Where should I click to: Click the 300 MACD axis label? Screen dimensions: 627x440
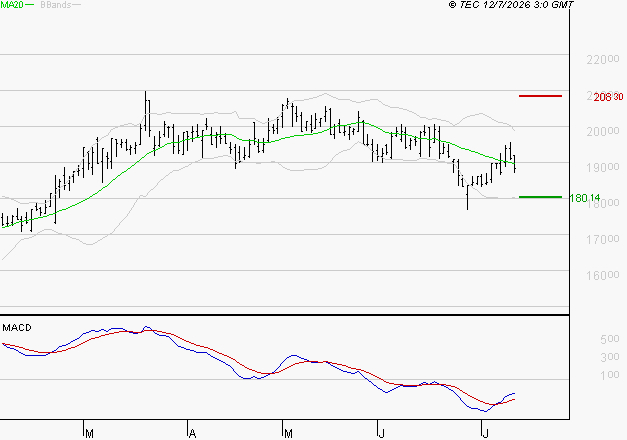click(610, 357)
